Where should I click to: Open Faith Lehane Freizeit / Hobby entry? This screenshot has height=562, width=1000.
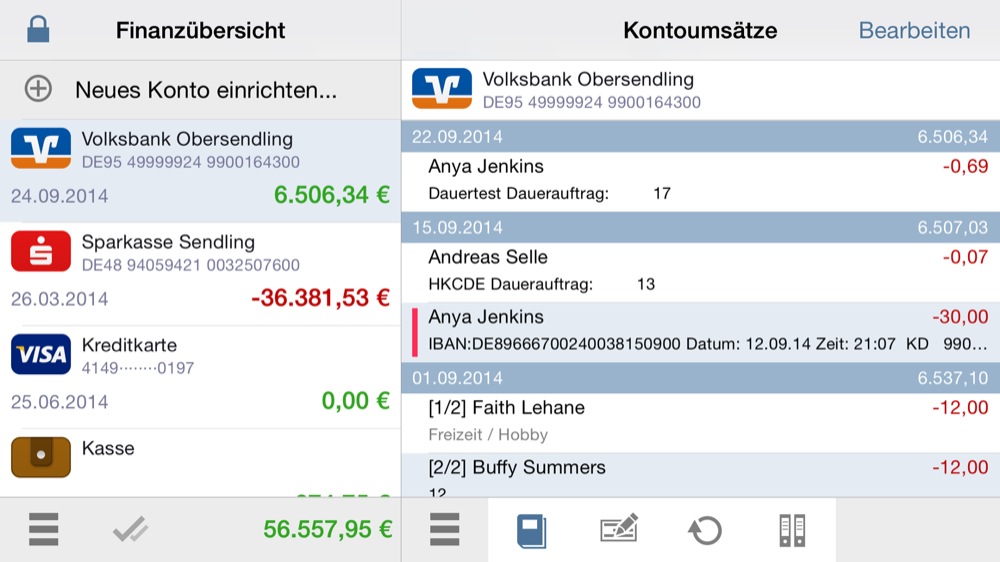[700, 421]
